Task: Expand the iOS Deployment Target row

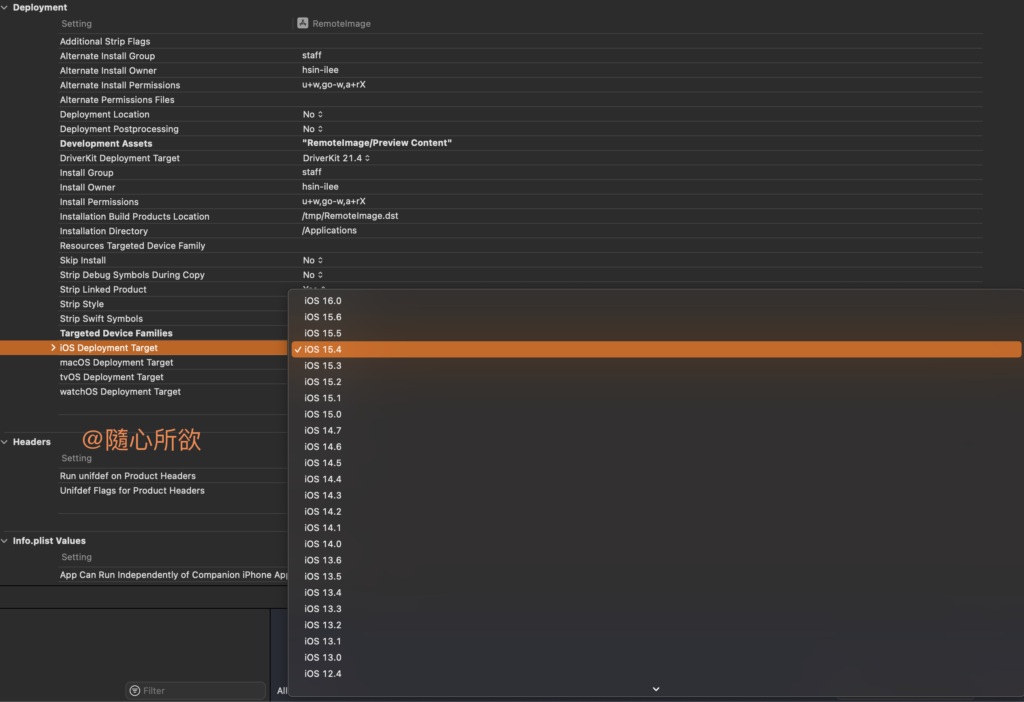Action: tap(53, 348)
